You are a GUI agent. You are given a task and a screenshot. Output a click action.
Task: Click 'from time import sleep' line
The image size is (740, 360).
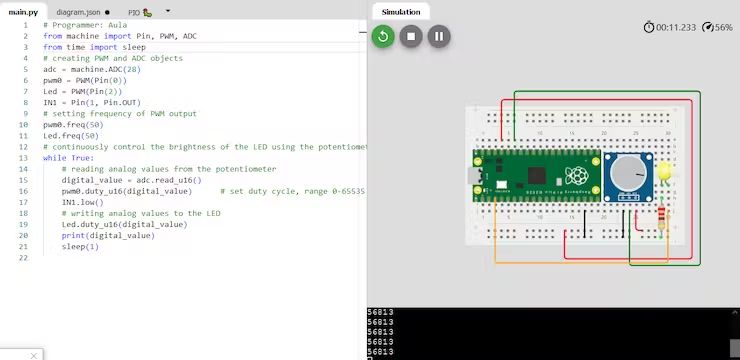click(x=94, y=47)
